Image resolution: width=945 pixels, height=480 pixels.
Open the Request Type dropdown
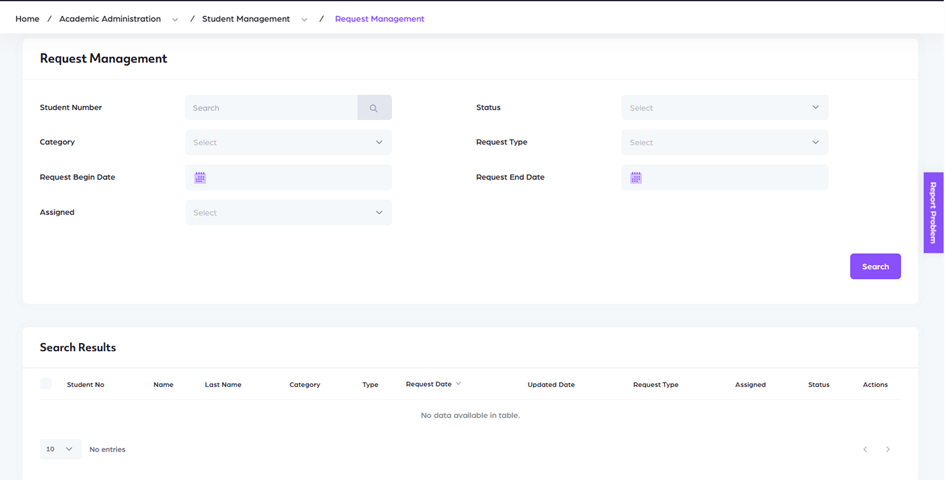click(x=724, y=143)
